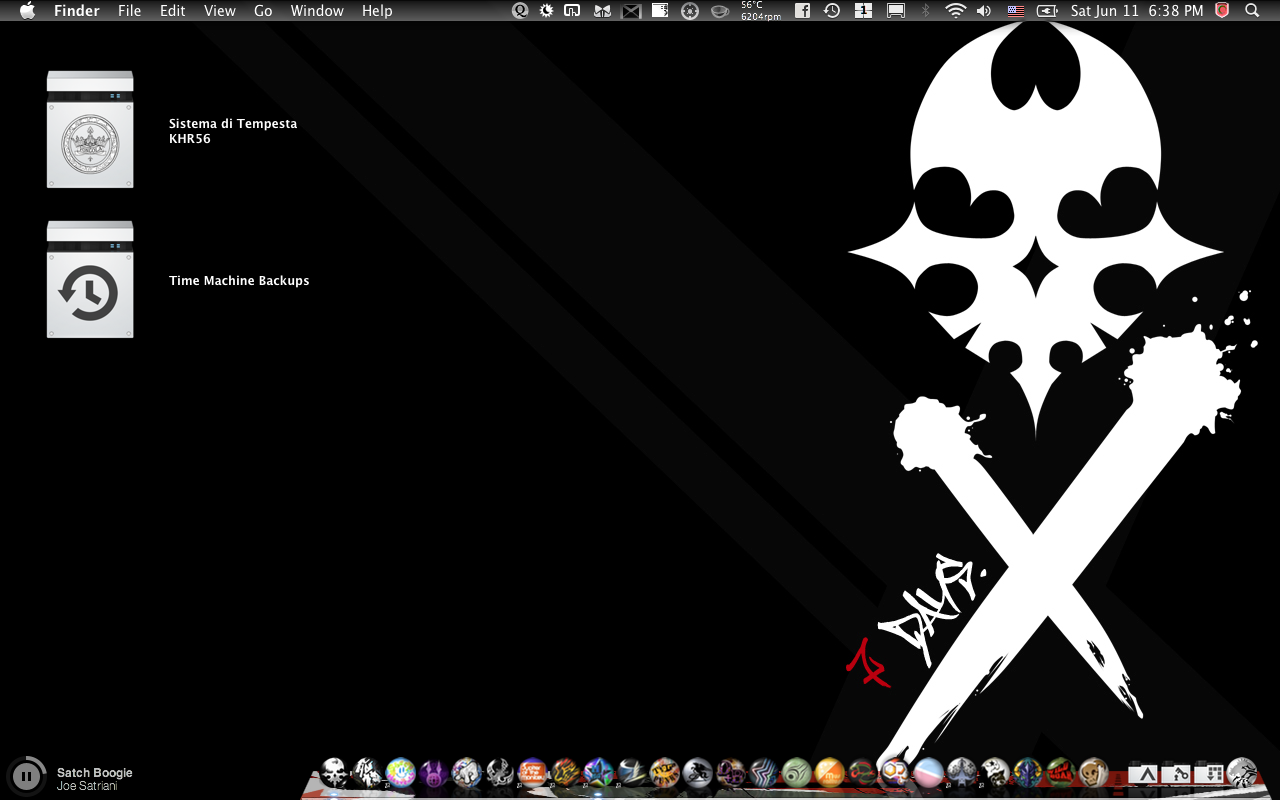
Task: Click the Spaces number 1 indicator
Action: (864, 11)
